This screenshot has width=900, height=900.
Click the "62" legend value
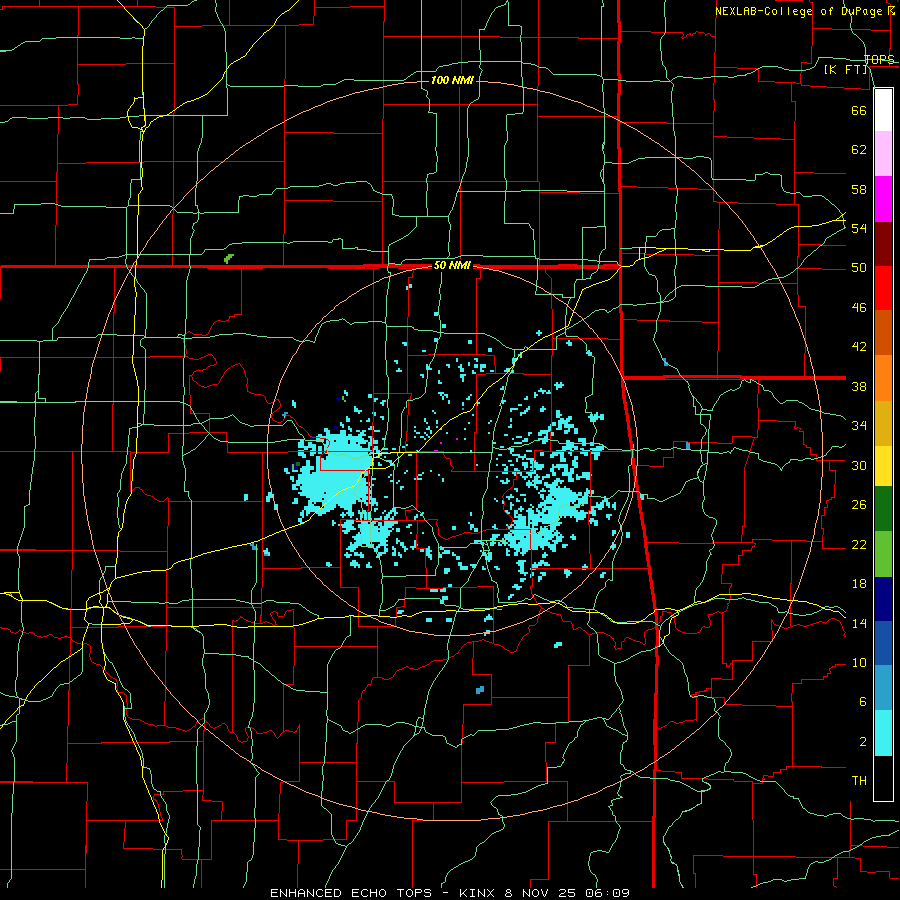click(859, 150)
